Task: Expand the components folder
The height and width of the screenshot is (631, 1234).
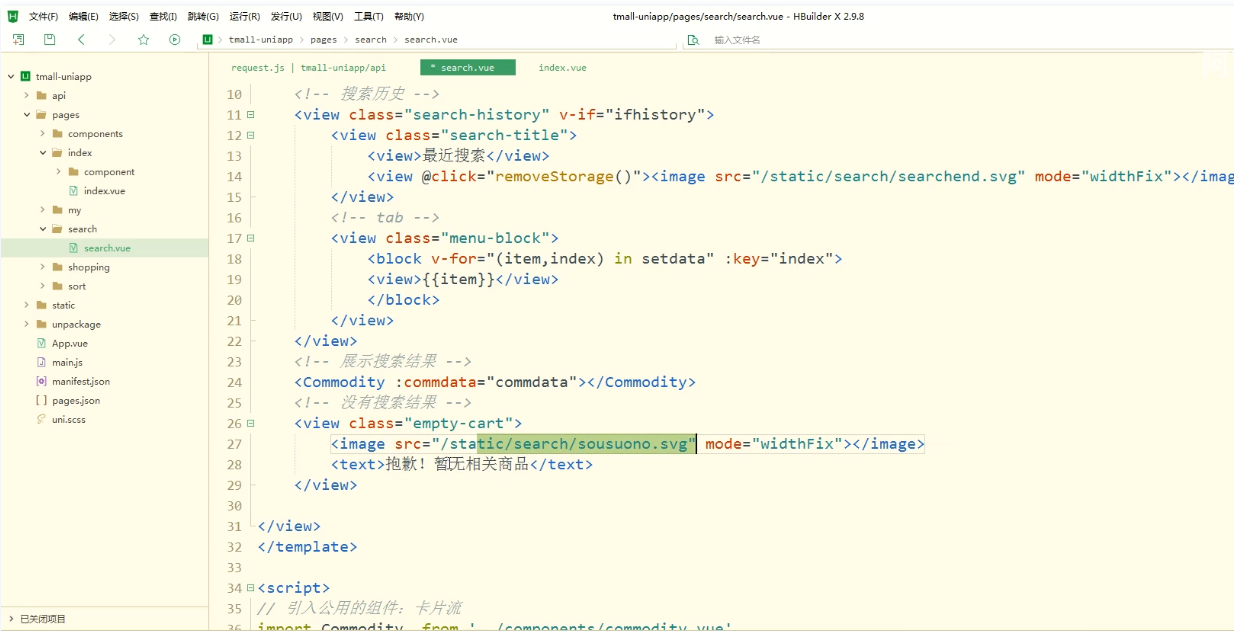Action: click(x=43, y=133)
